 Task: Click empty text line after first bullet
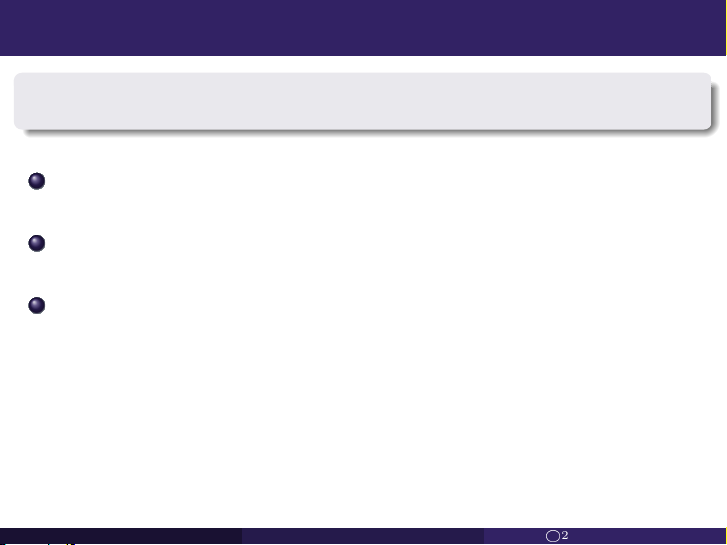click(371, 181)
